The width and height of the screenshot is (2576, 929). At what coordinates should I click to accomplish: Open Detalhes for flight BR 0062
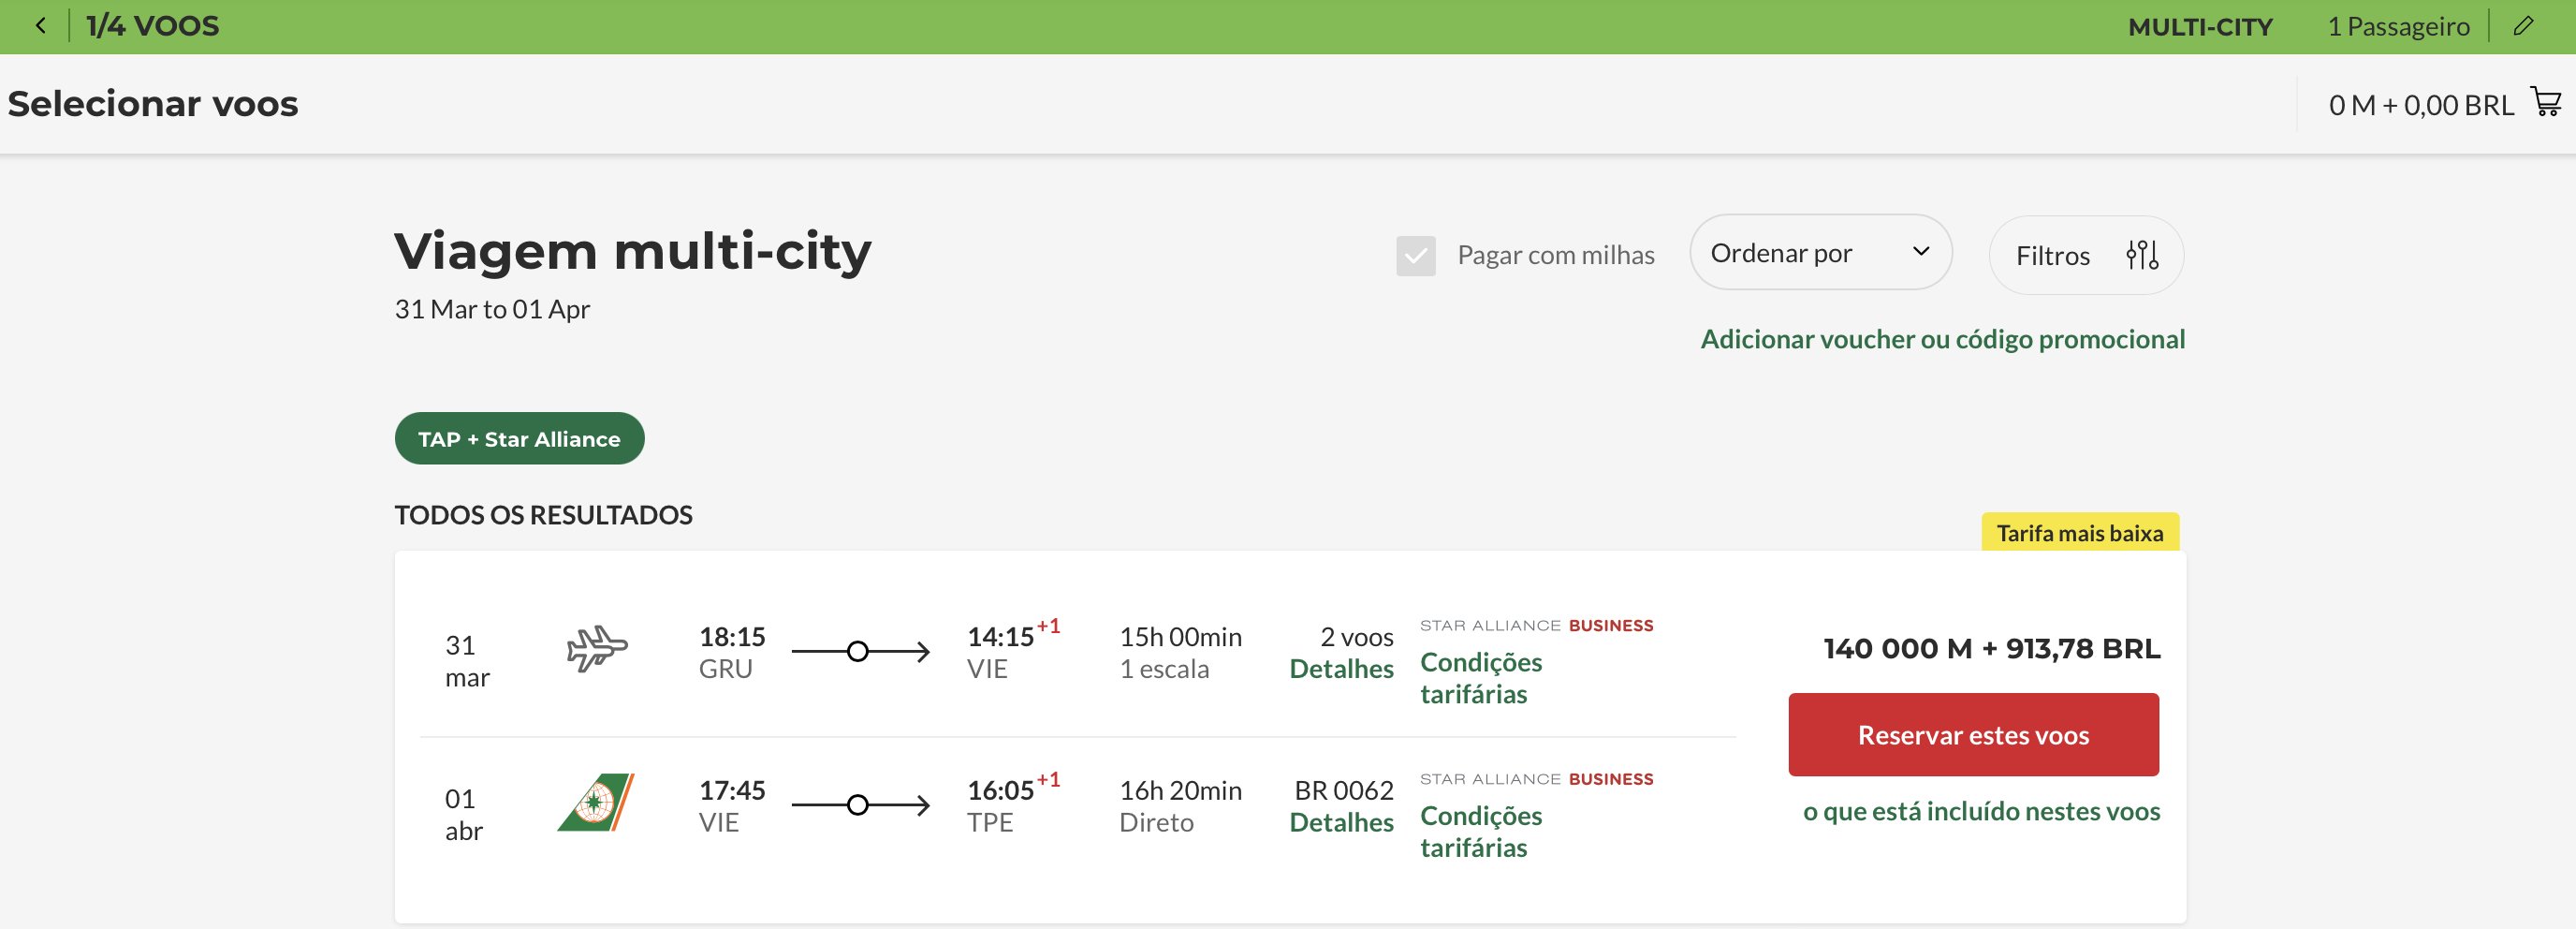tap(1341, 822)
